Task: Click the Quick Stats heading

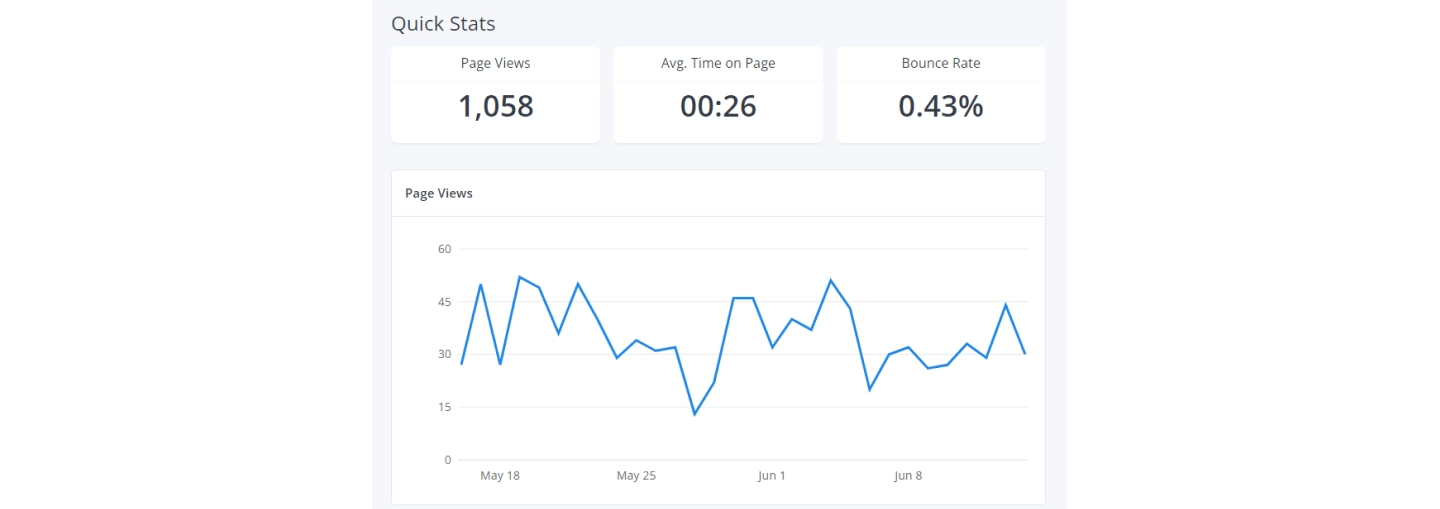Action: click(x=442, y=24)
